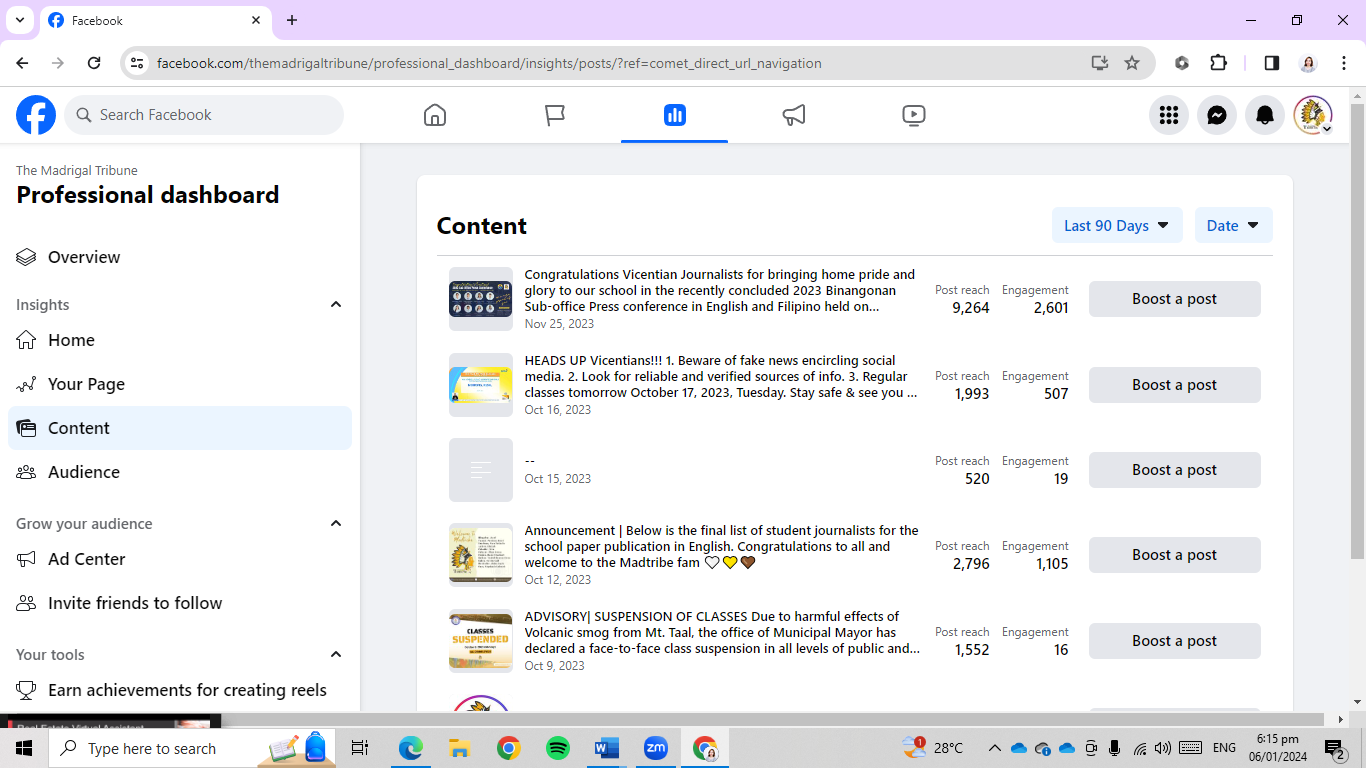Screen dimensions: 1366x768
Task: Switch to the Facebook browser tab
Action: tap(155, 20)
